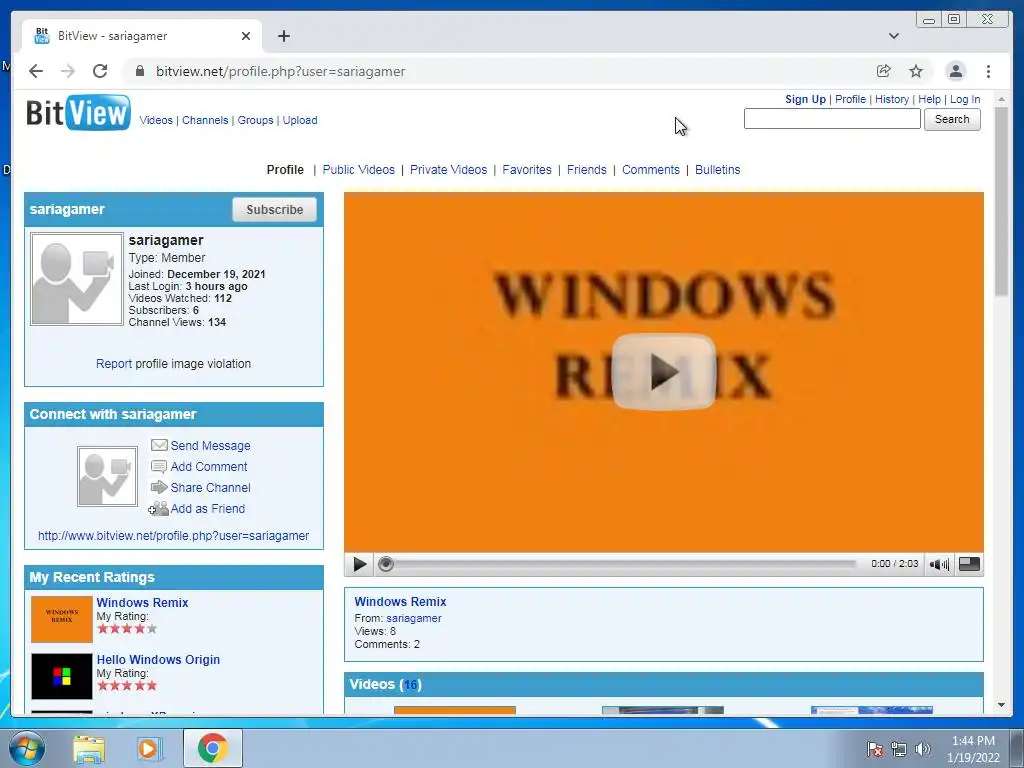Close the BitView - sariagamer tab
Image resolution: width=1024 pixels, height=768 pixels.
(246, 36)
